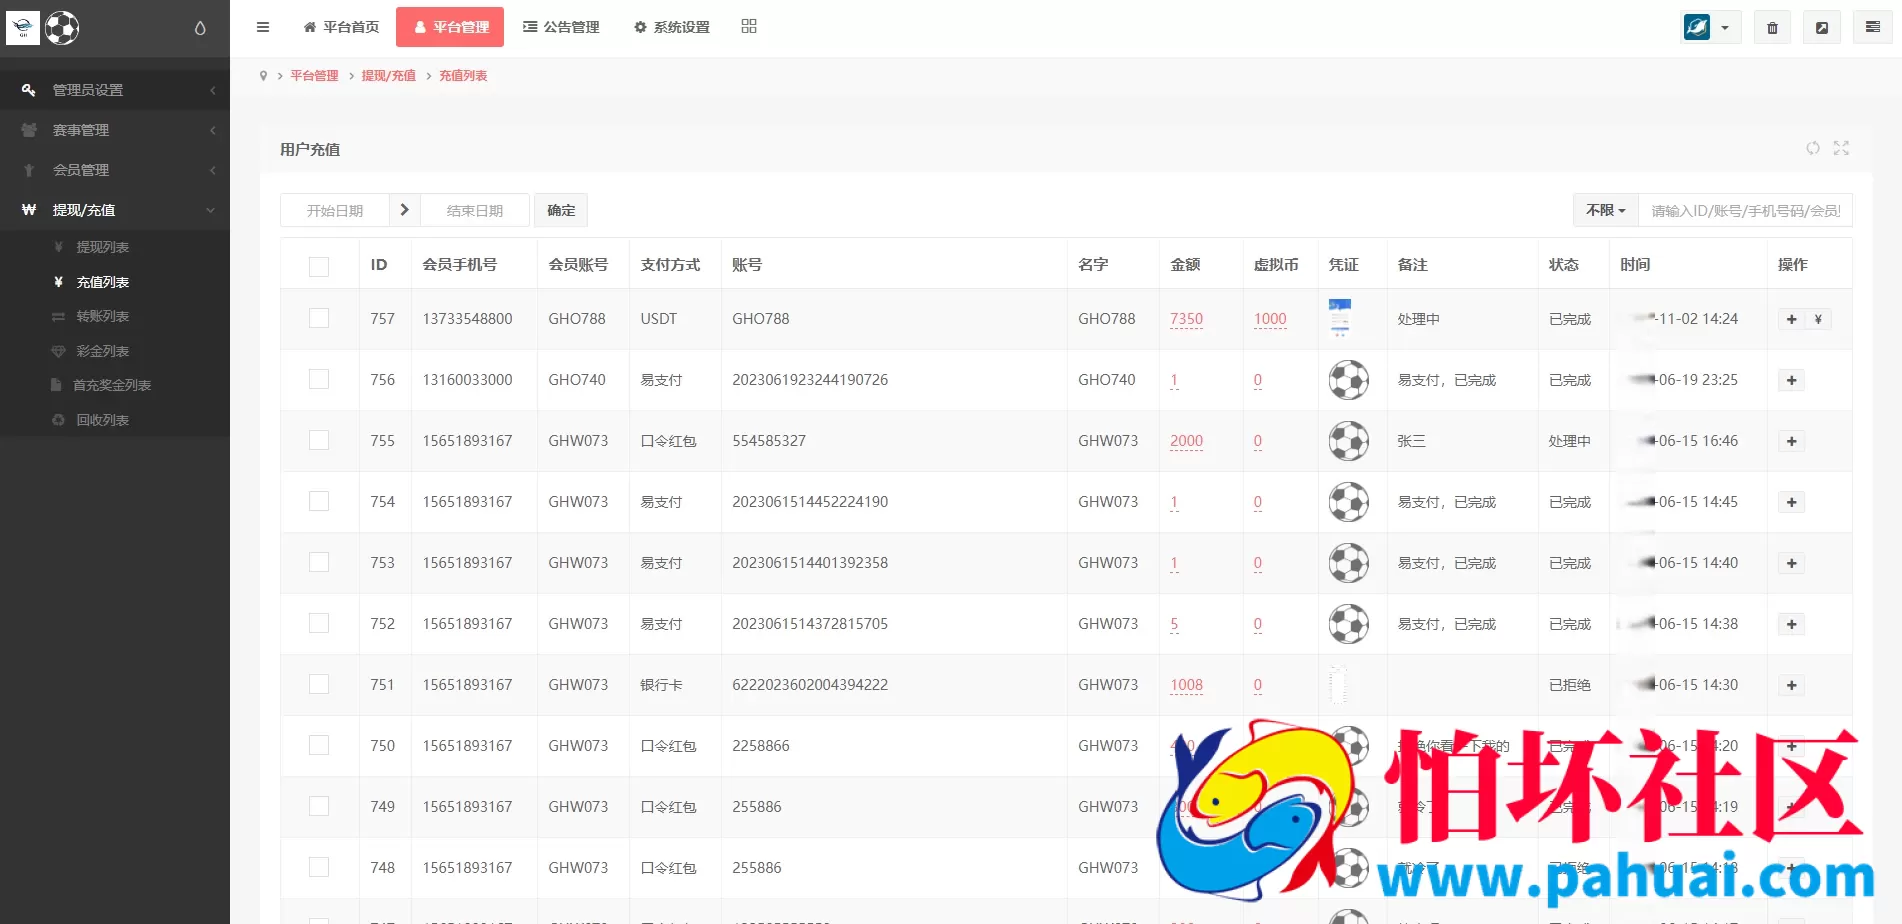Open the 不限 filter dropdown
1902x924 pixels.
tap(1606, 210)
